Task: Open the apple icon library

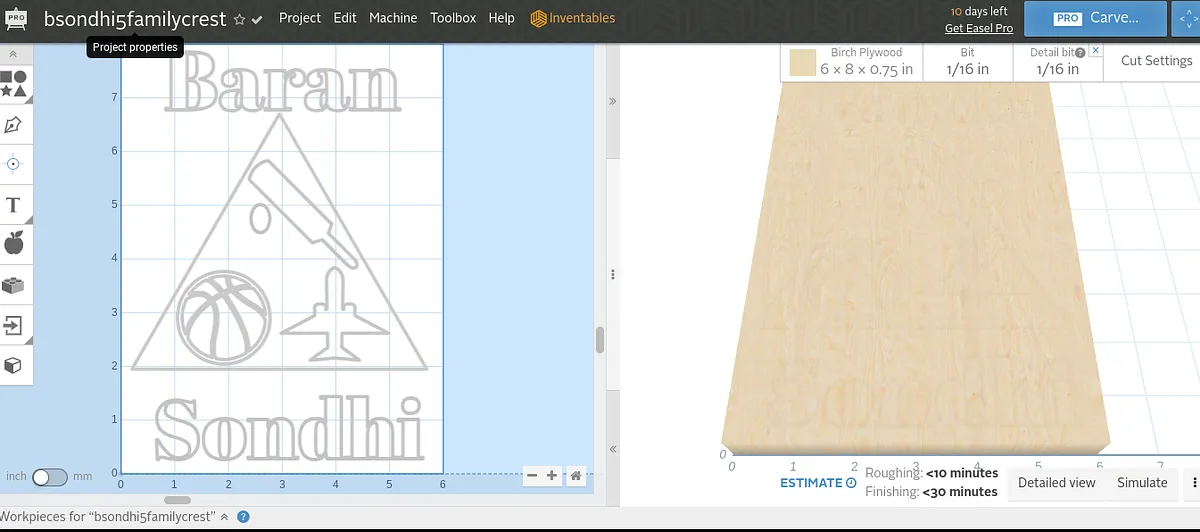Action: coord(14,242)
